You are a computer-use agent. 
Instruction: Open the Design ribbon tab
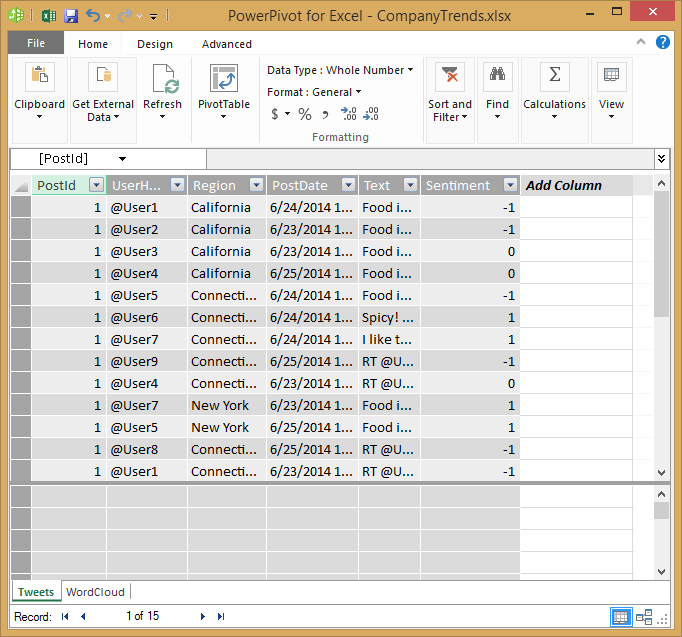point(155,44)
